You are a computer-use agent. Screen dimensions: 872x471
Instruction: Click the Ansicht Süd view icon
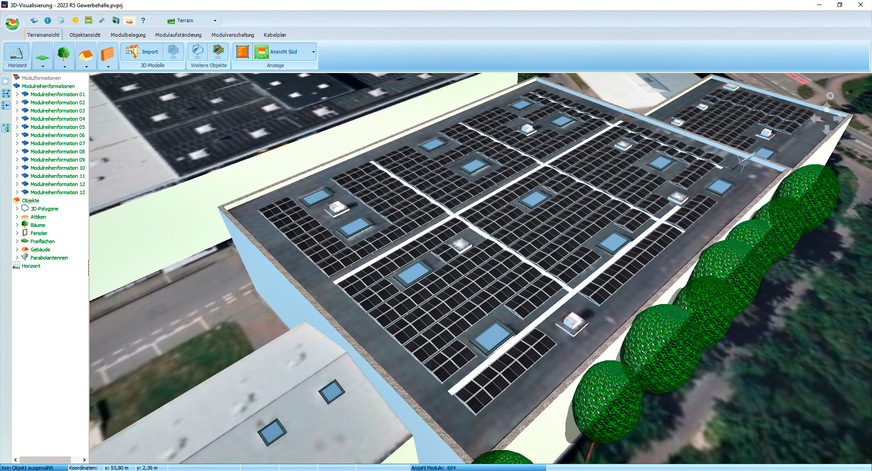tap(261, 52)
